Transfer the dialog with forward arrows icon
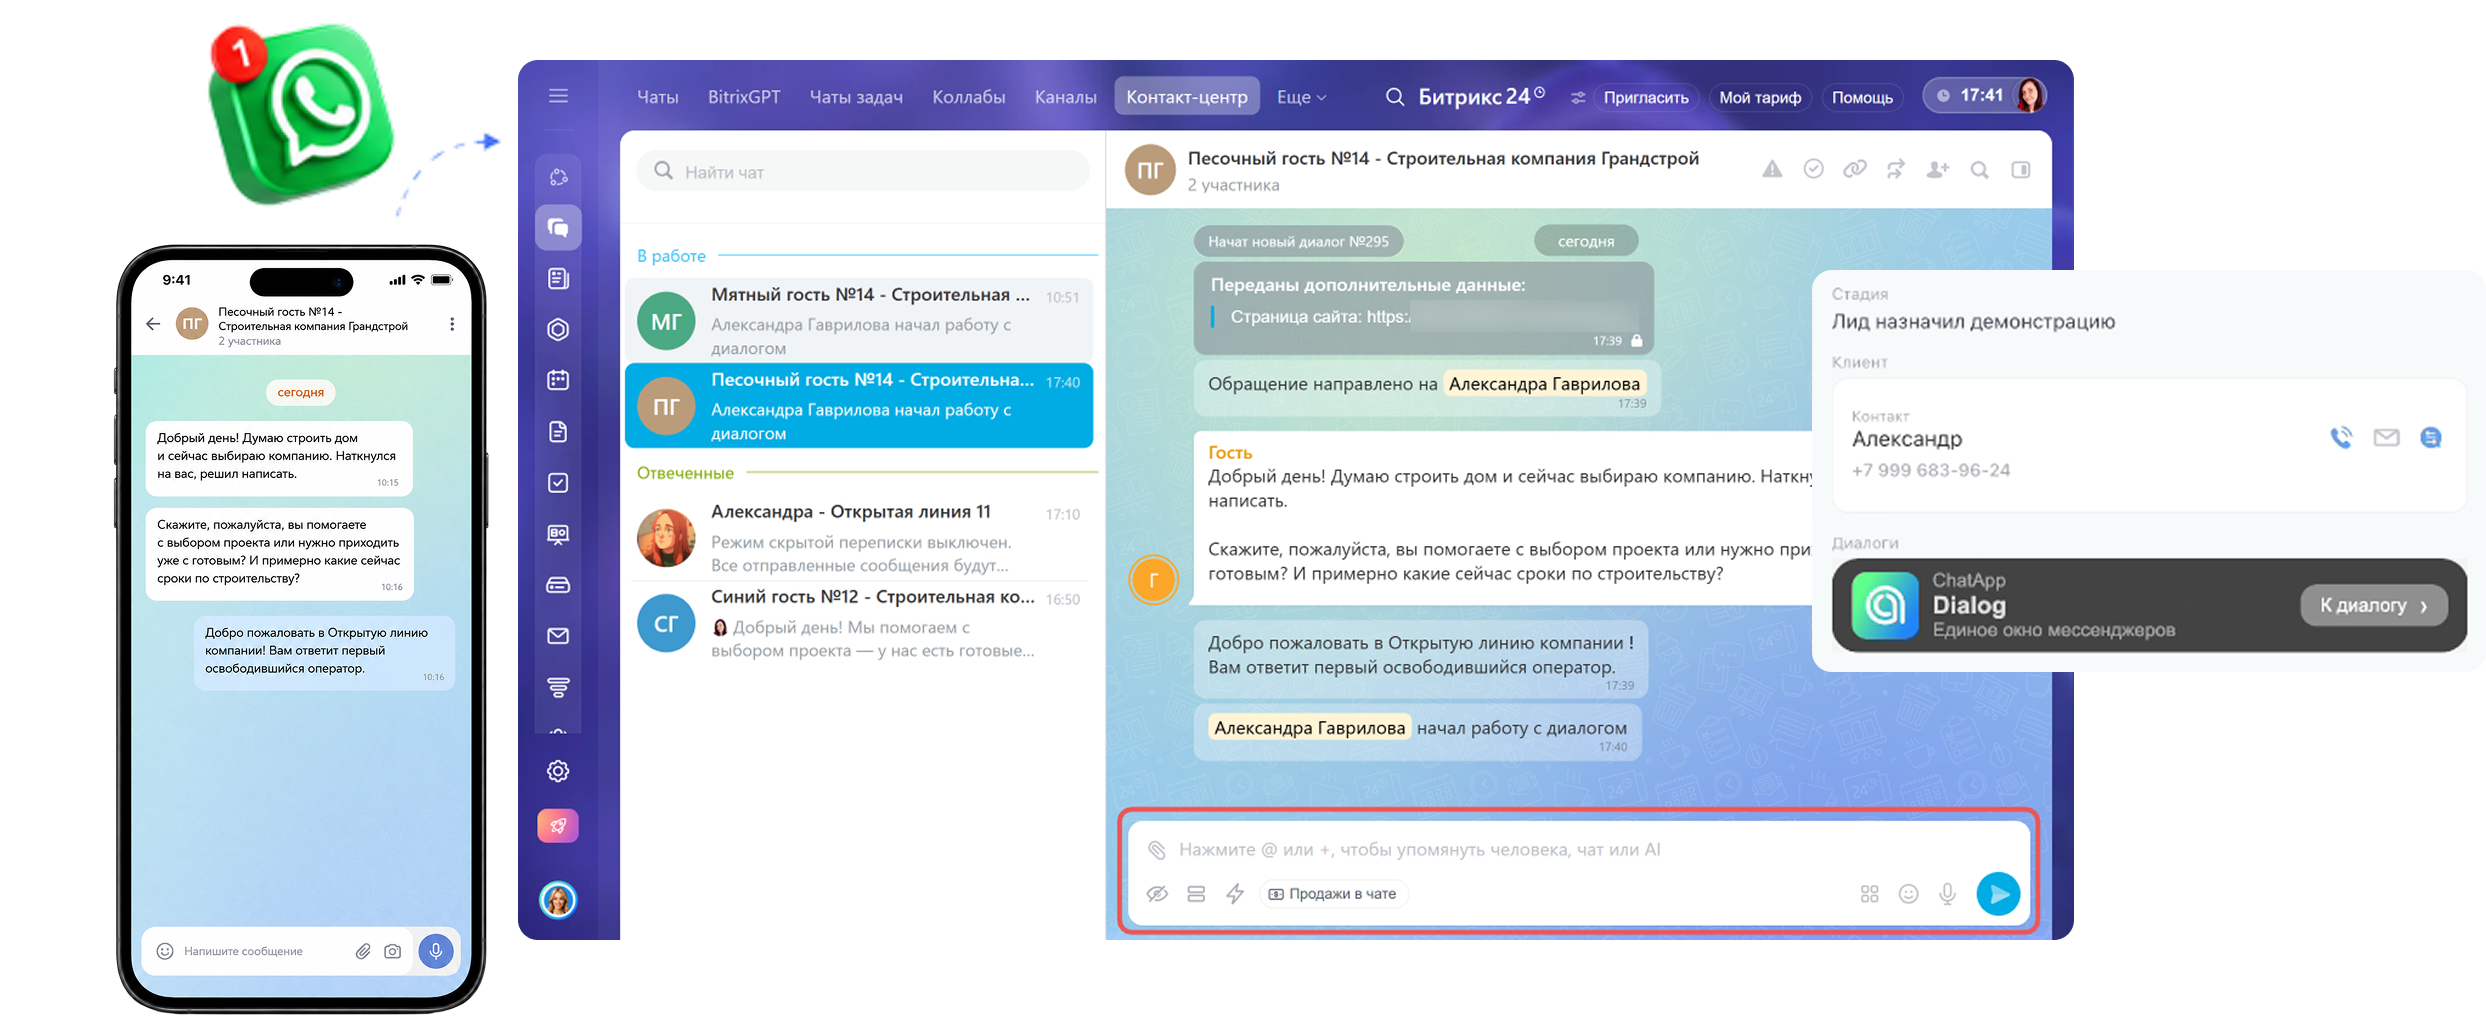2486x1018 pixels. [1896, 169]
